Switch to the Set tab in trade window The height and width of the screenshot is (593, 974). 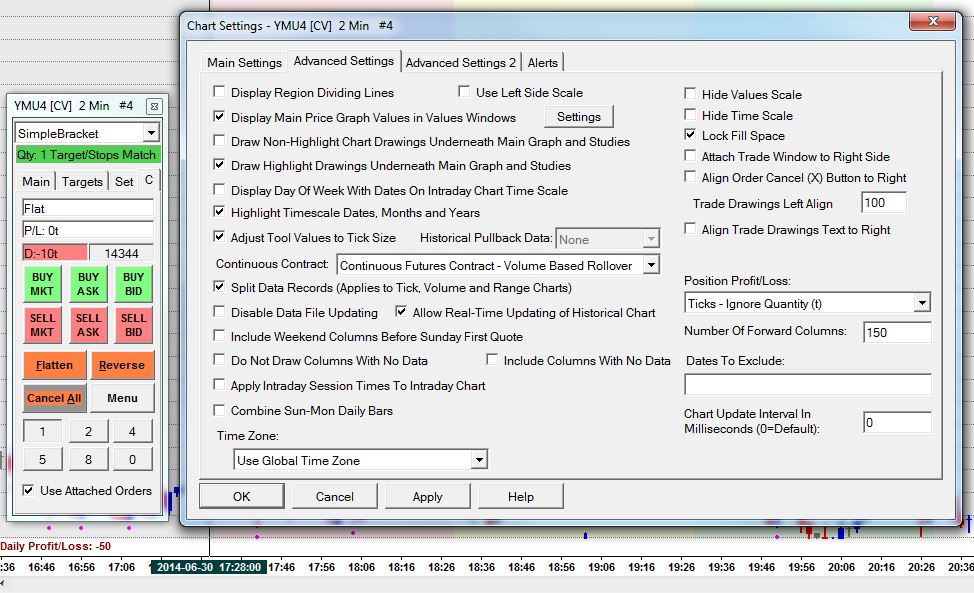pyautogui.click(x=124, y=181)
